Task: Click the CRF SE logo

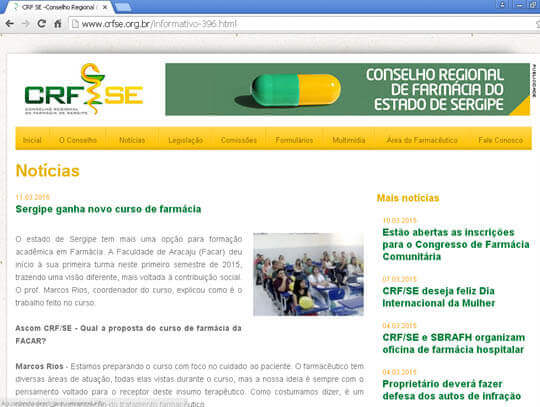Action: point(83,89)
